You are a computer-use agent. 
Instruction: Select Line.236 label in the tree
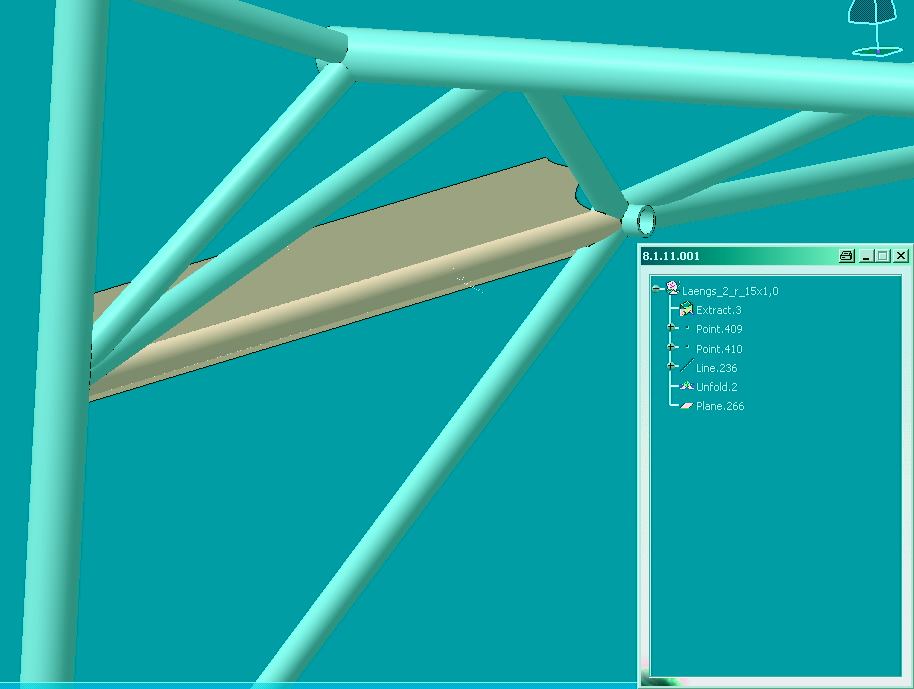point(716,368)
